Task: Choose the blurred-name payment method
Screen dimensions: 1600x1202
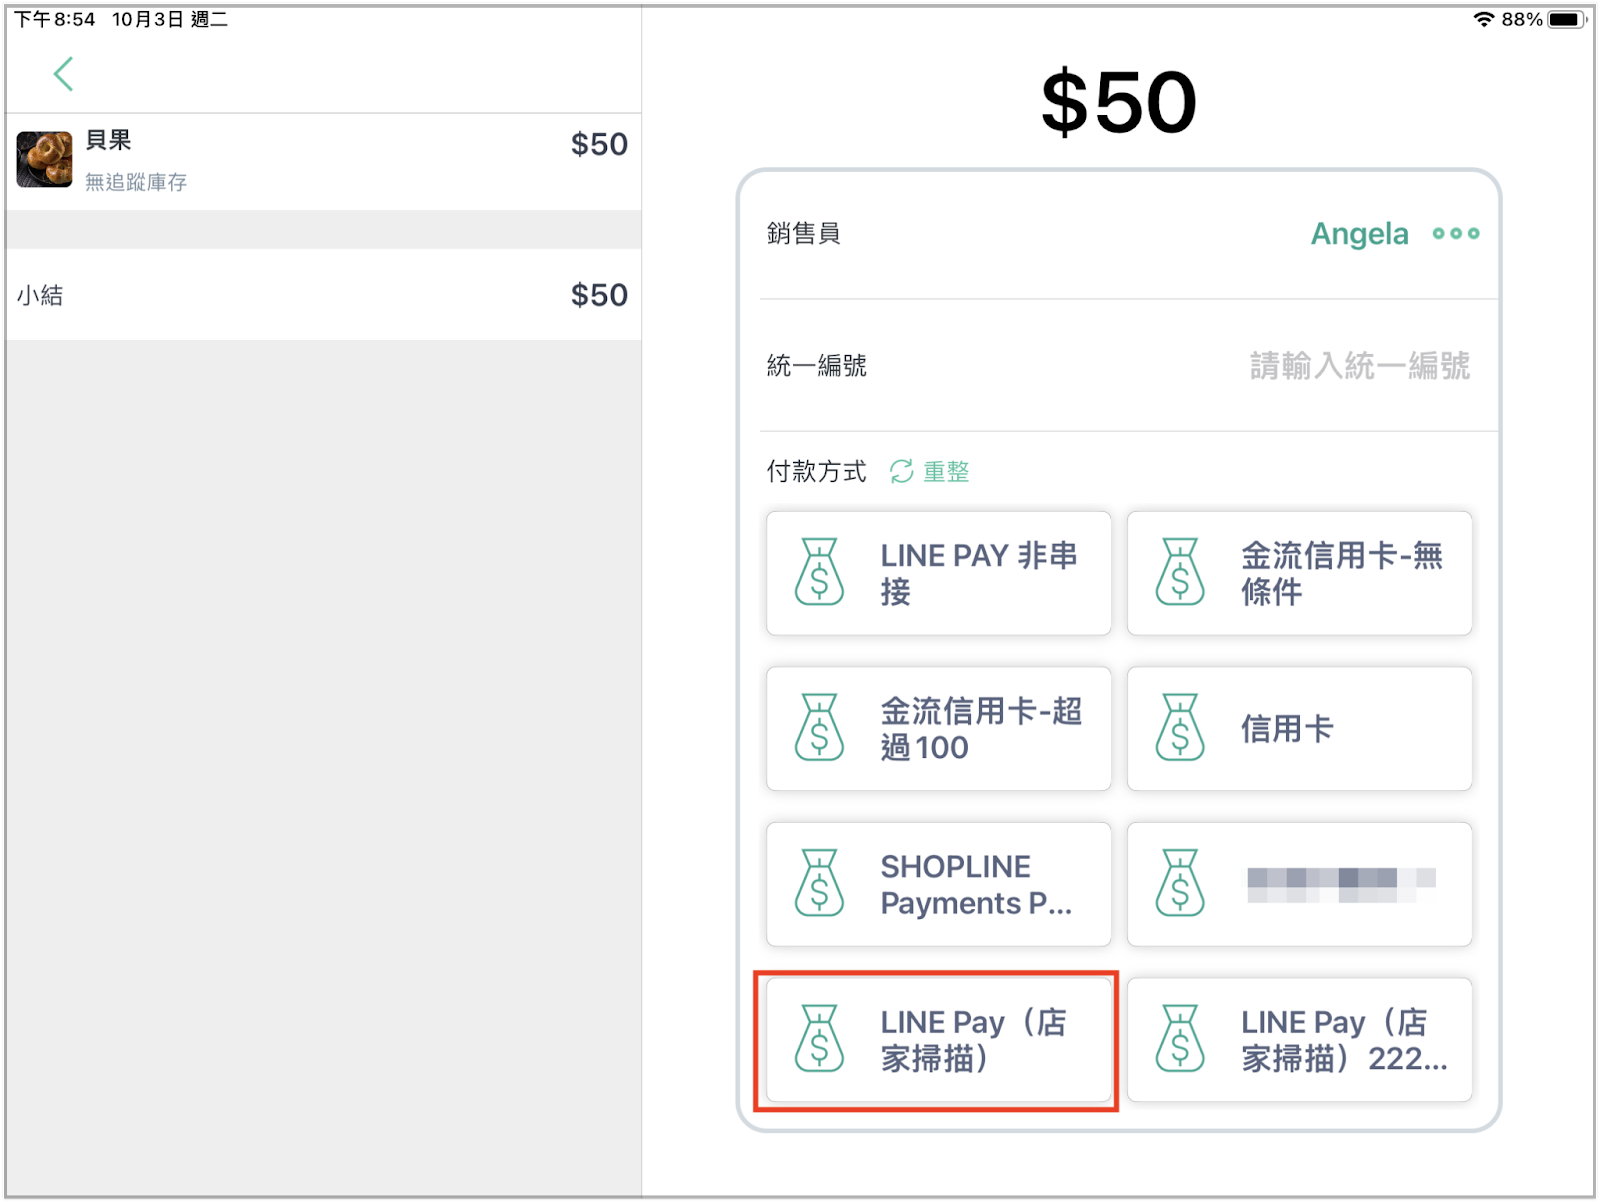Action: [x=1299, y=885]
